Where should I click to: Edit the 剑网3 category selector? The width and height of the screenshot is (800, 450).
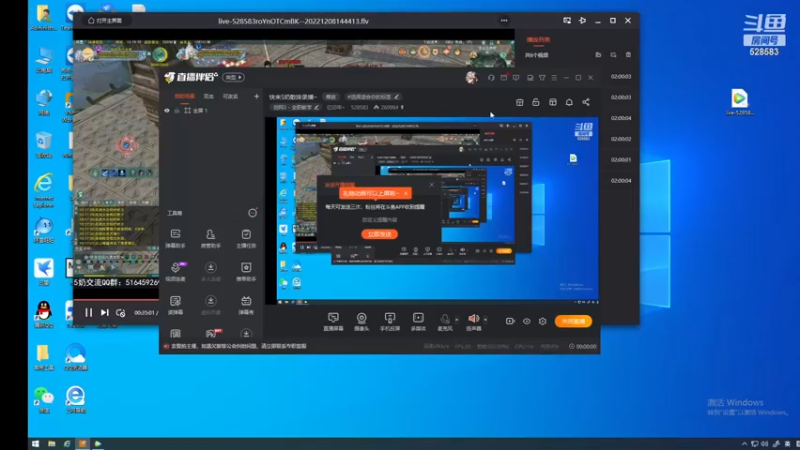click(x=296, y=107)
